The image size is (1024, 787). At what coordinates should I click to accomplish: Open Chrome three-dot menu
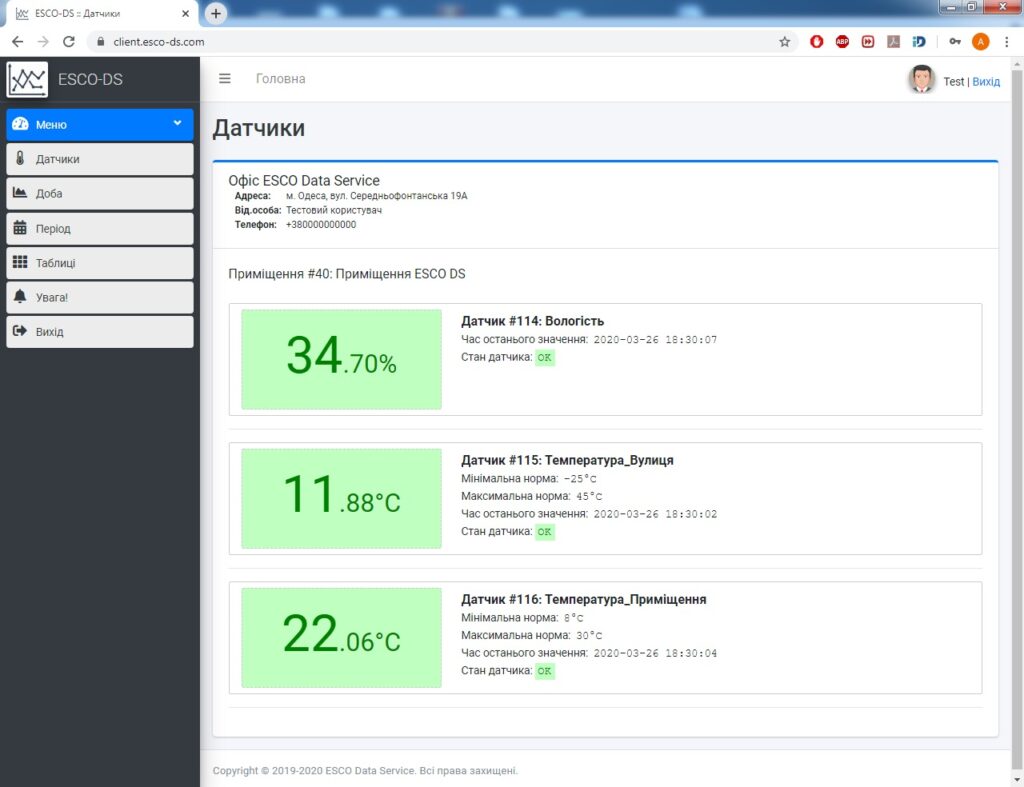[1006, 42]
